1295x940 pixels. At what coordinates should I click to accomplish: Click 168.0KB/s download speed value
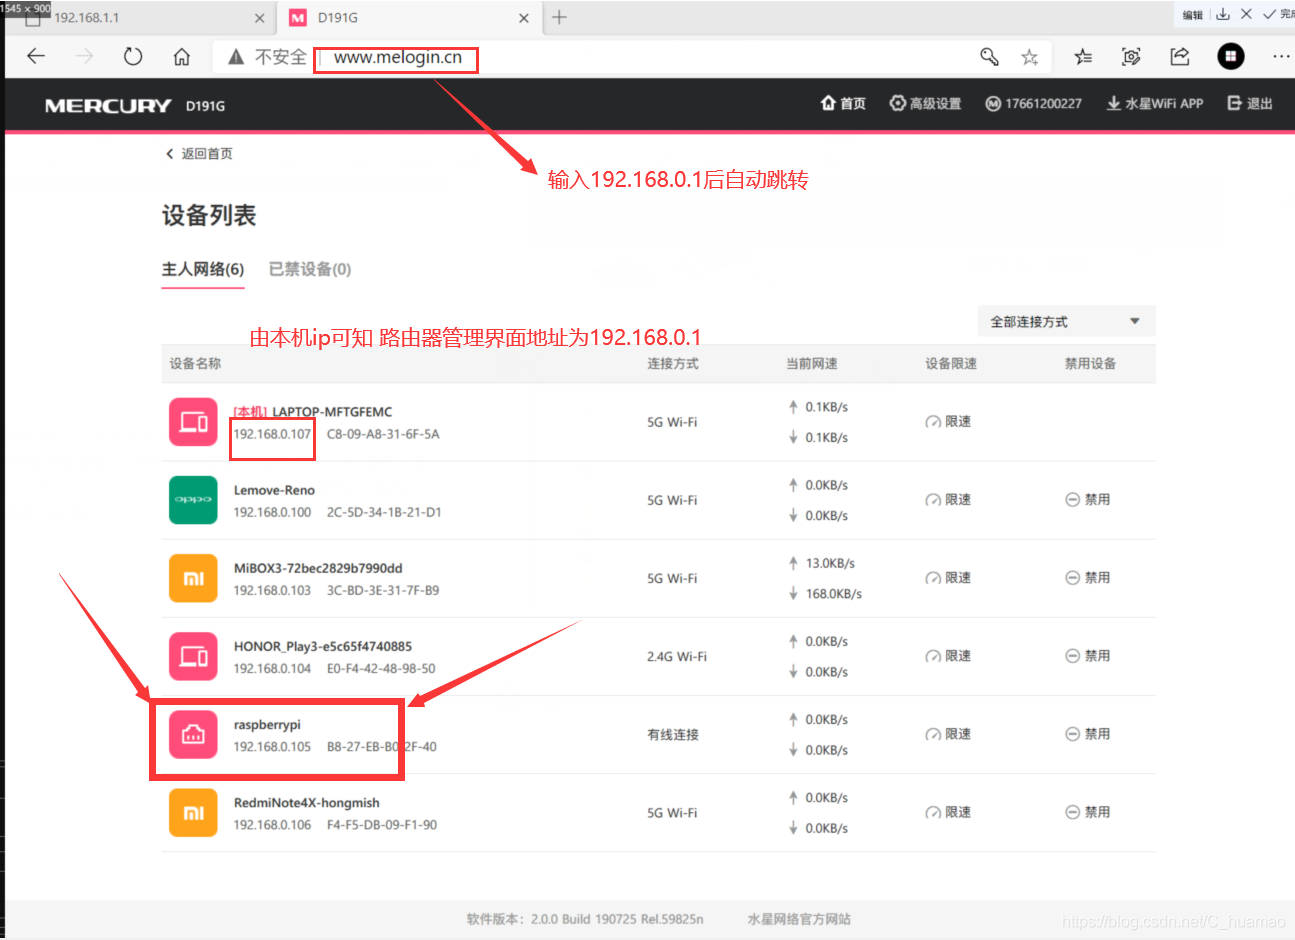[x=834, y=594]
